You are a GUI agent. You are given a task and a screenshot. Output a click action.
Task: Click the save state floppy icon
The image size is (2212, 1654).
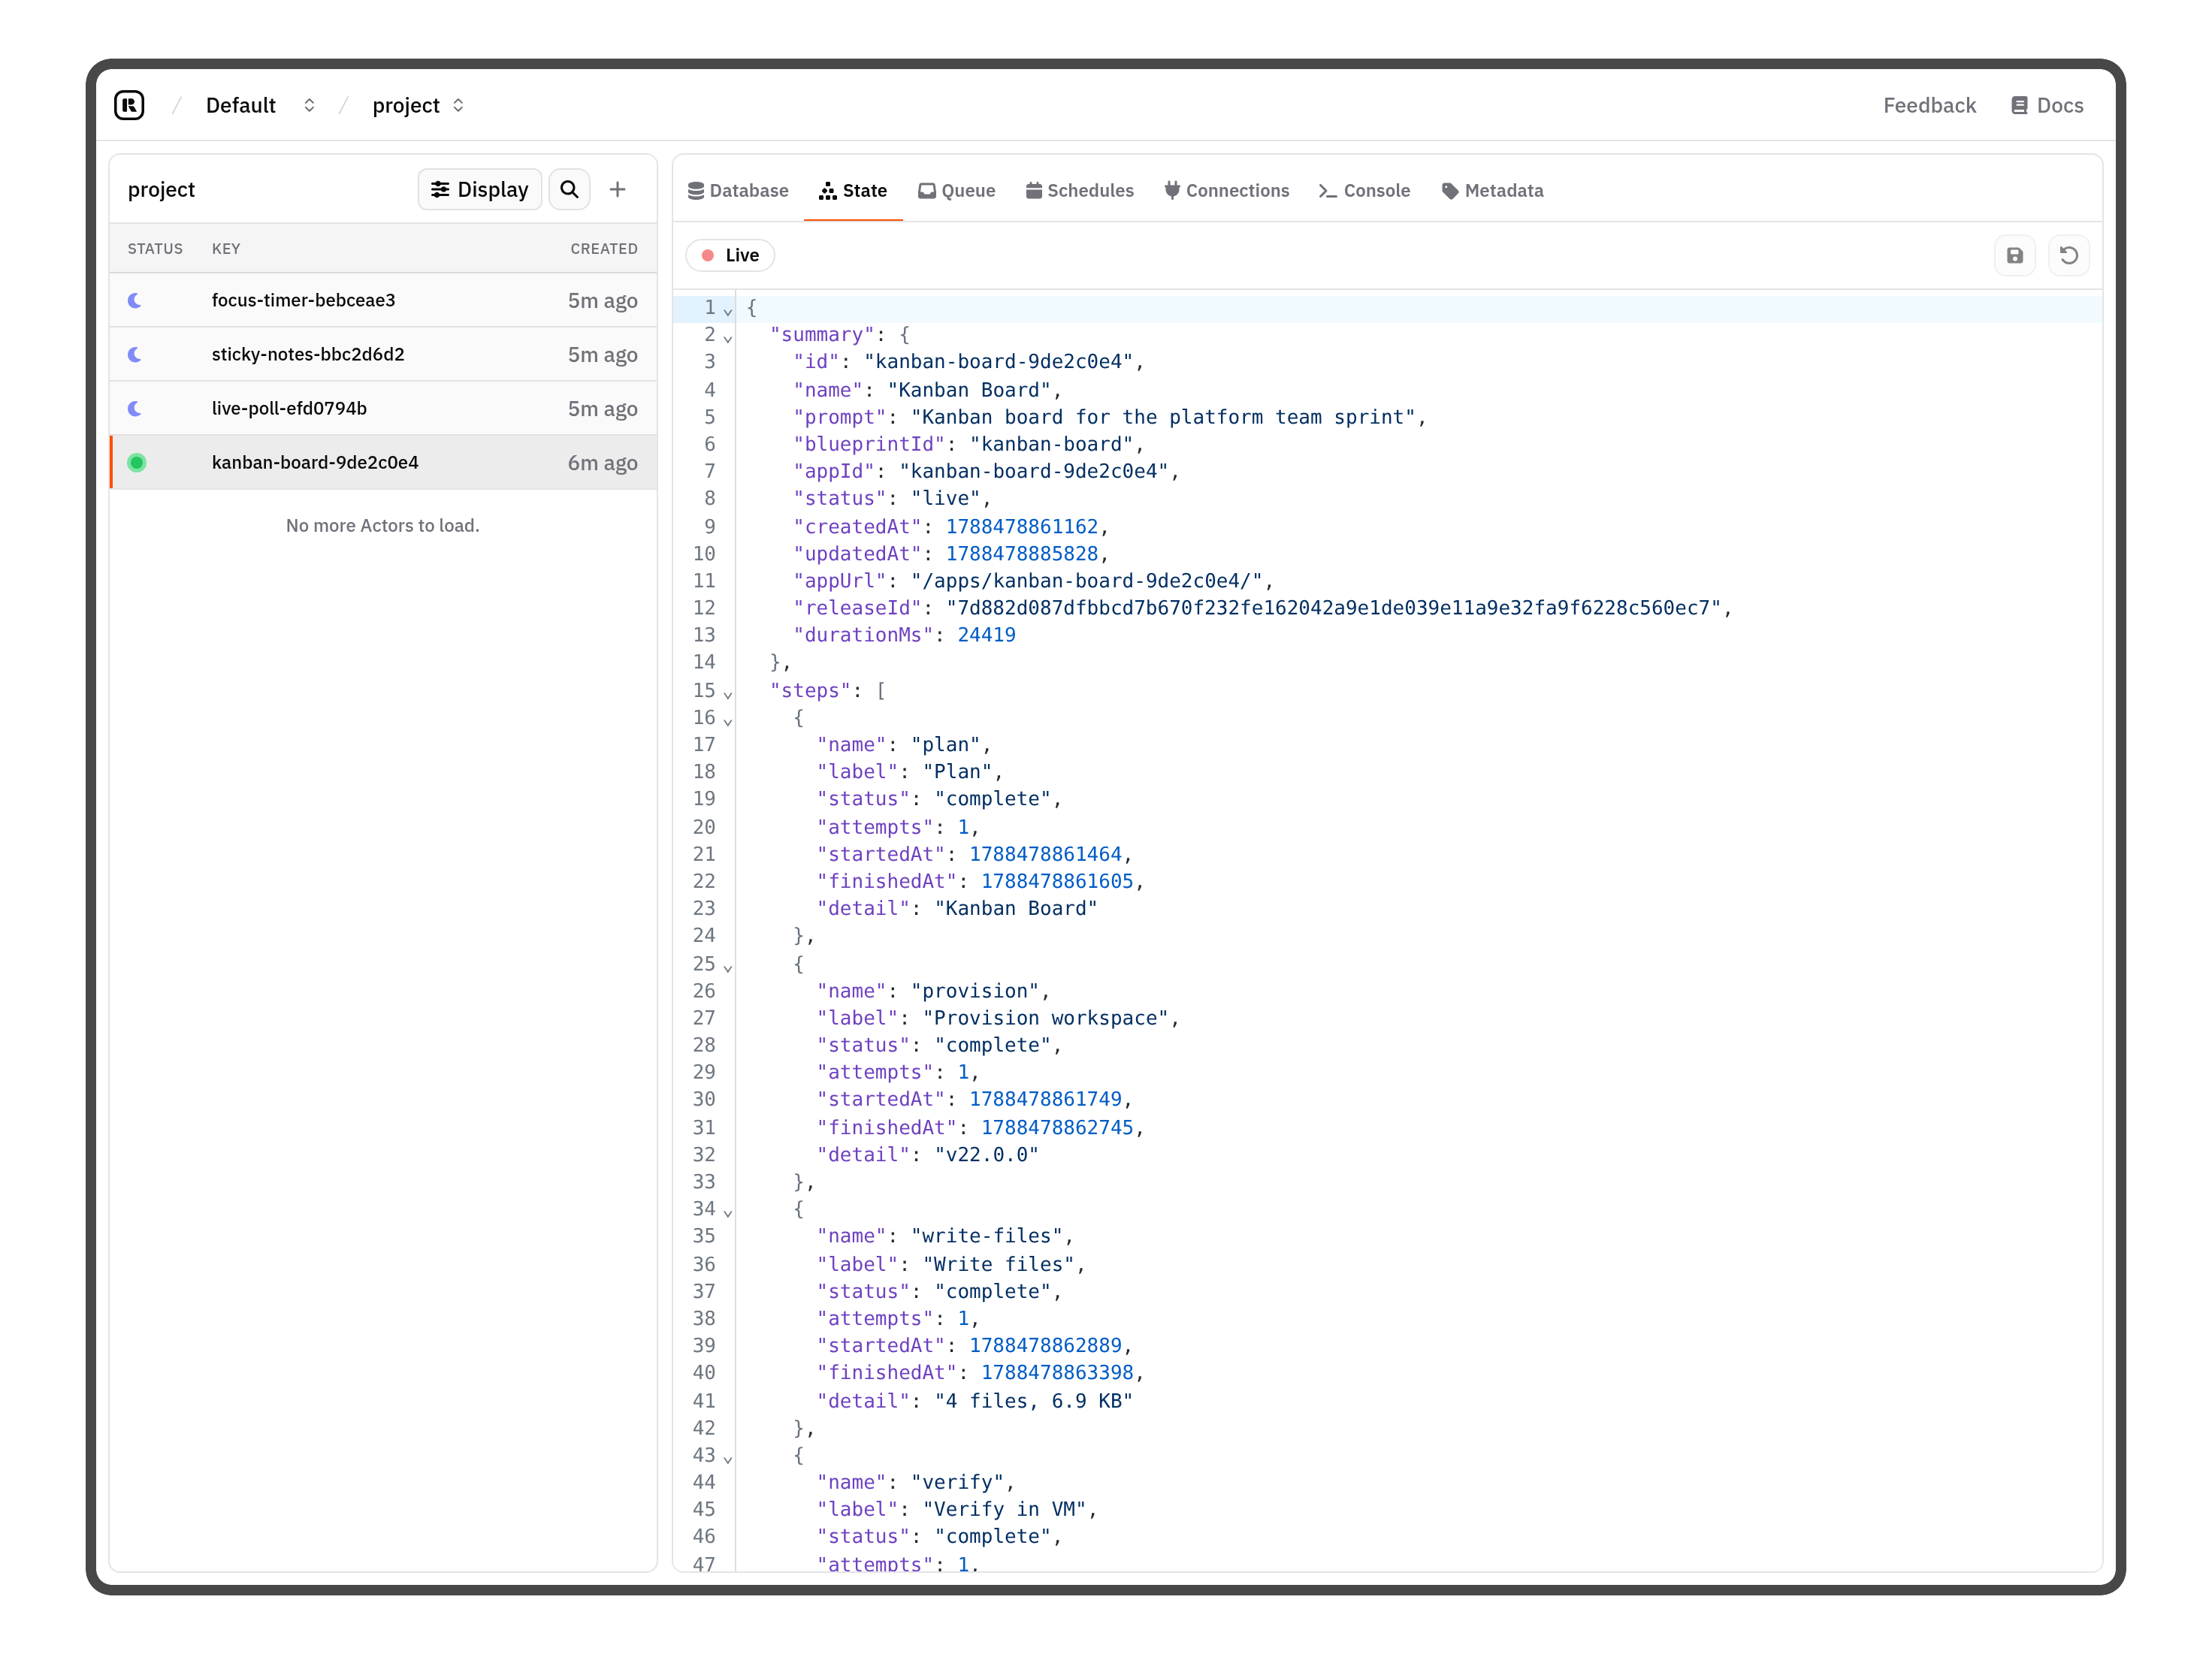(2015, 255)
